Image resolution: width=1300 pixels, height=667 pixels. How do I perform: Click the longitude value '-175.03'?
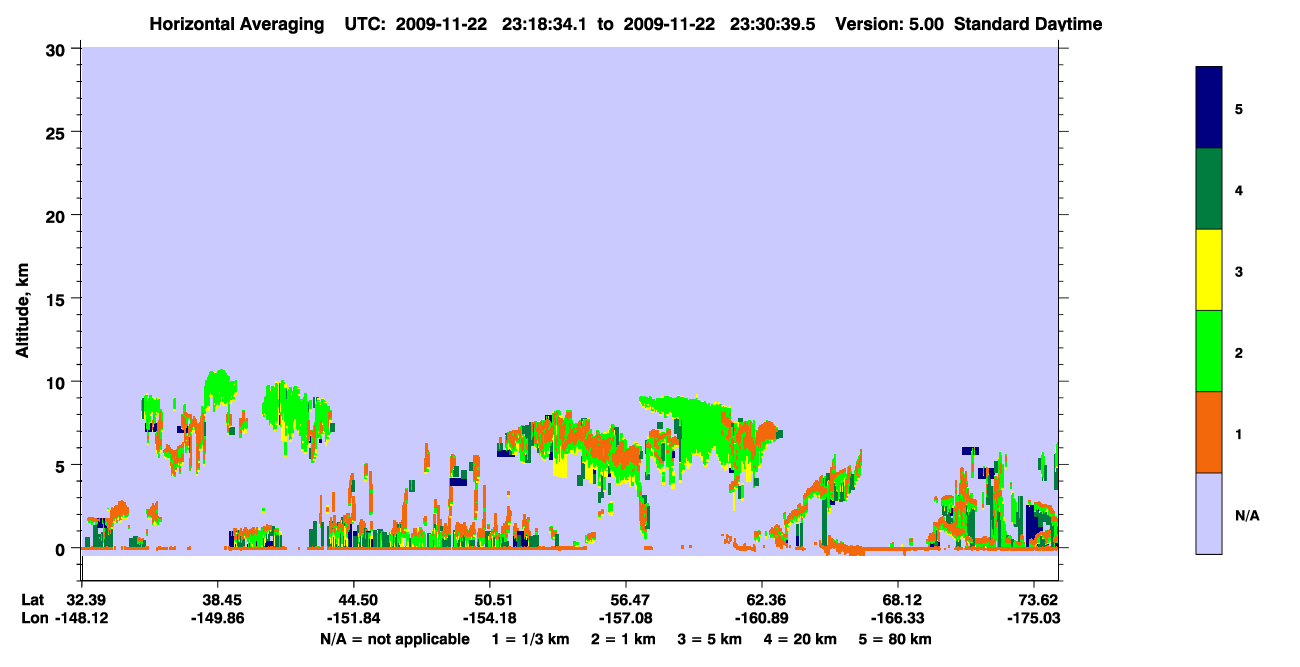coord(1034,618)
